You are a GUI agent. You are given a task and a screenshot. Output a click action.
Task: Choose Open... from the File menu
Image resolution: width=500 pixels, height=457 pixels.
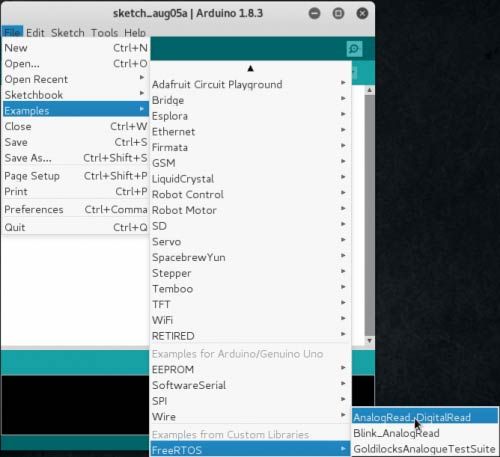coord(76,64)
